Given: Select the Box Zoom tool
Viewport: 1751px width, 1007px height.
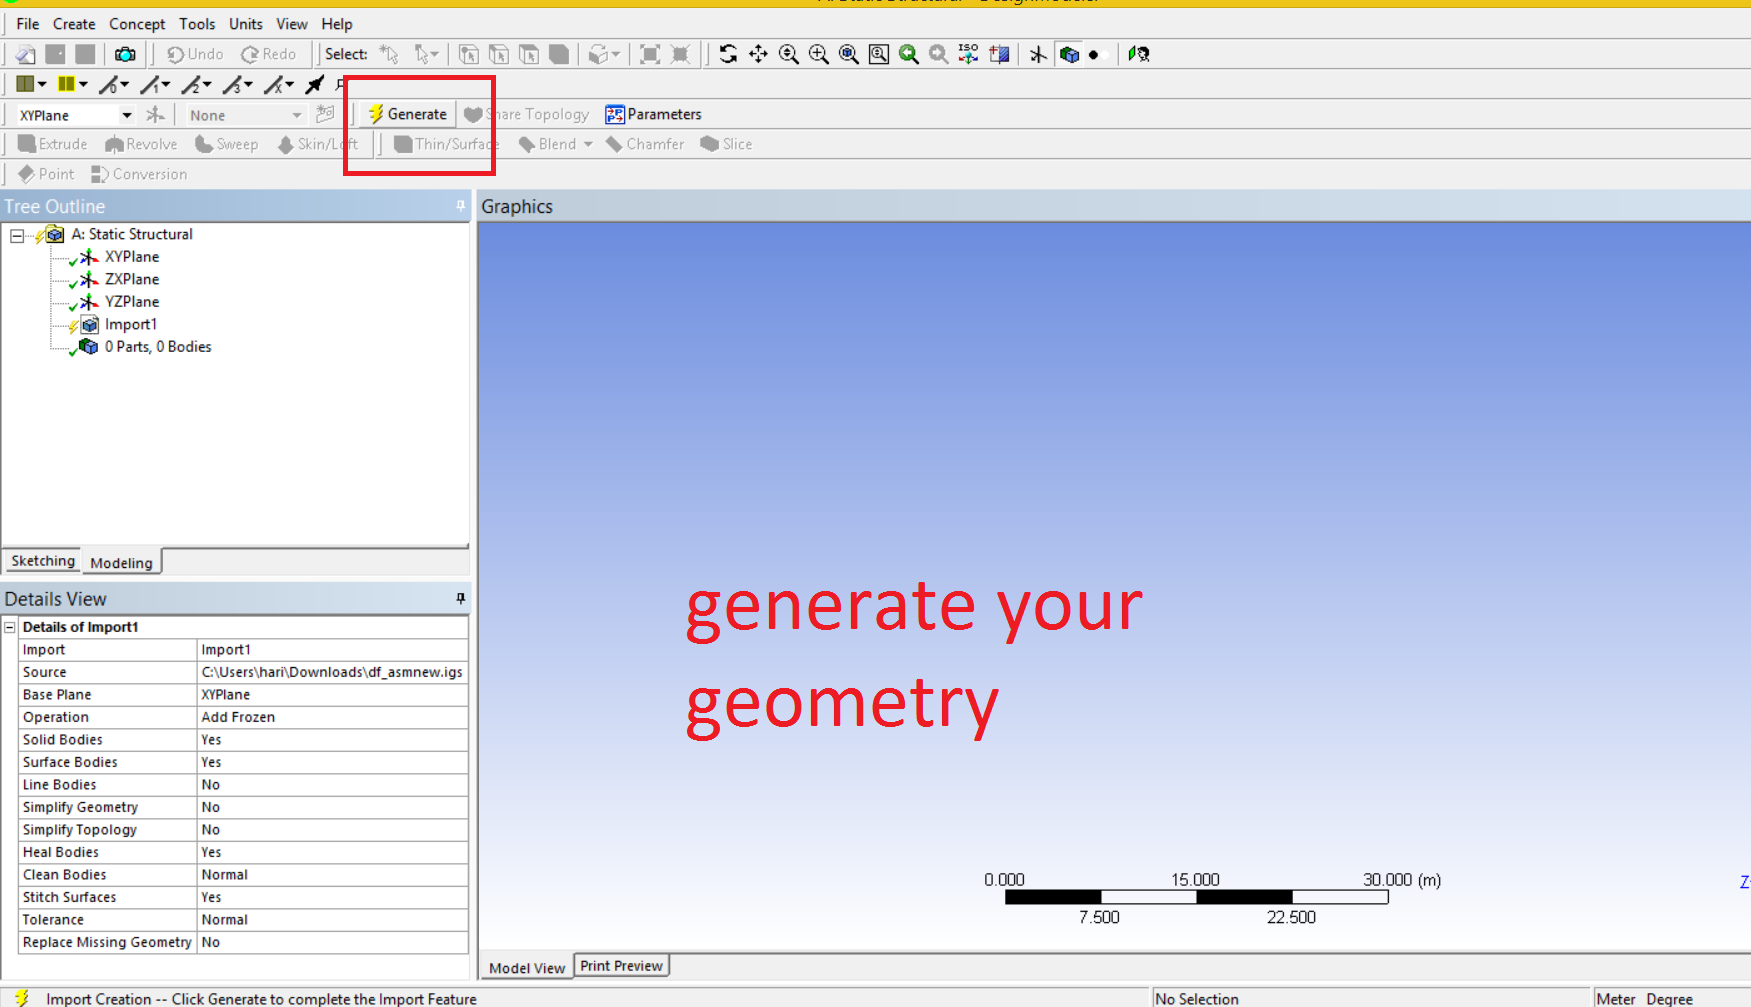Looking at the screenshot, I should point(818,54).
